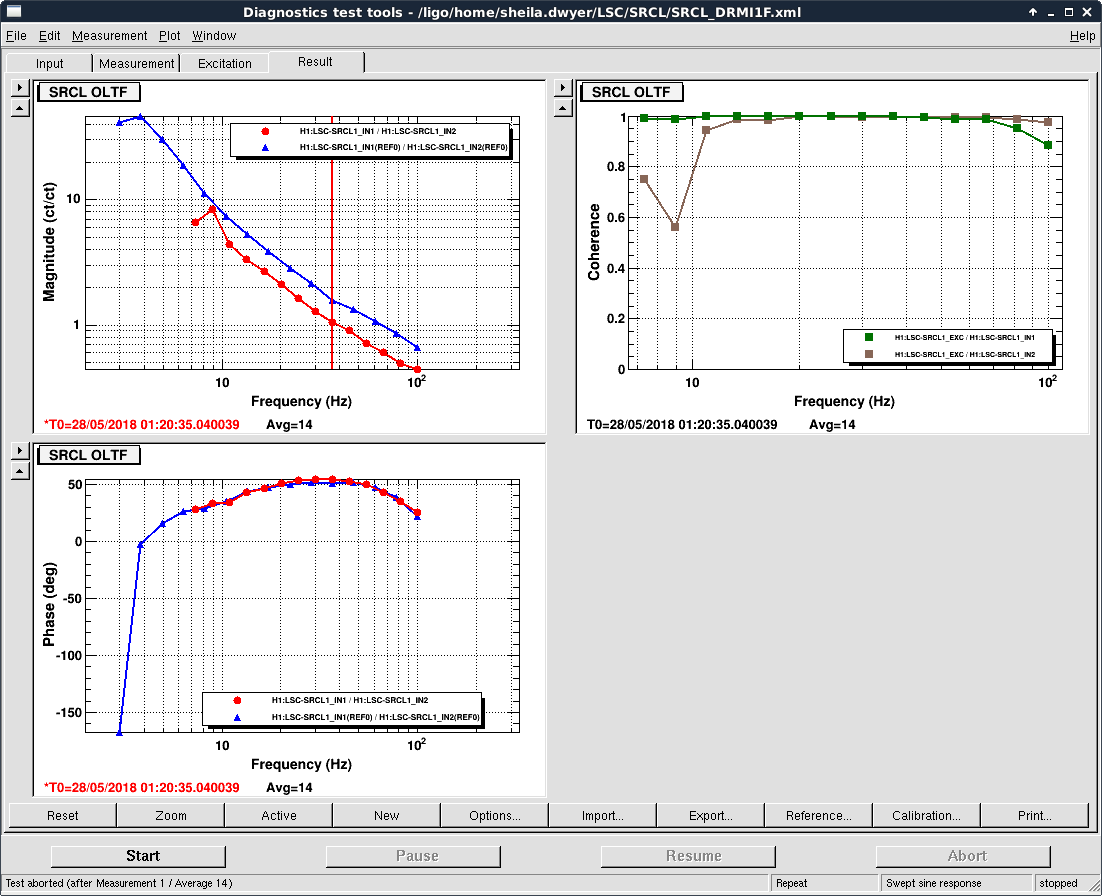Click up-arrow button beside the Phase plot
Image resolution: width=1102 pixels, height=896 pixels.
[x=19, y=471]
